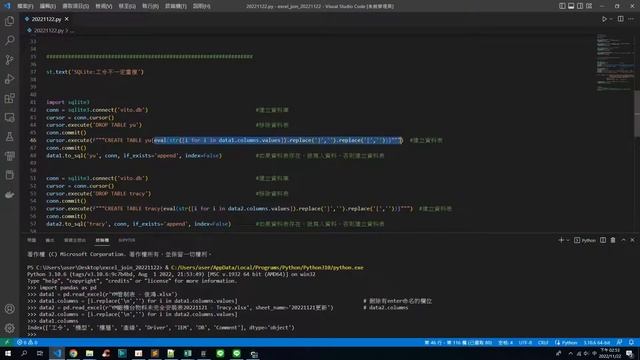Open the Remote Explorer view
Screen dimensions: 640x360
click(x=9, y=118)
